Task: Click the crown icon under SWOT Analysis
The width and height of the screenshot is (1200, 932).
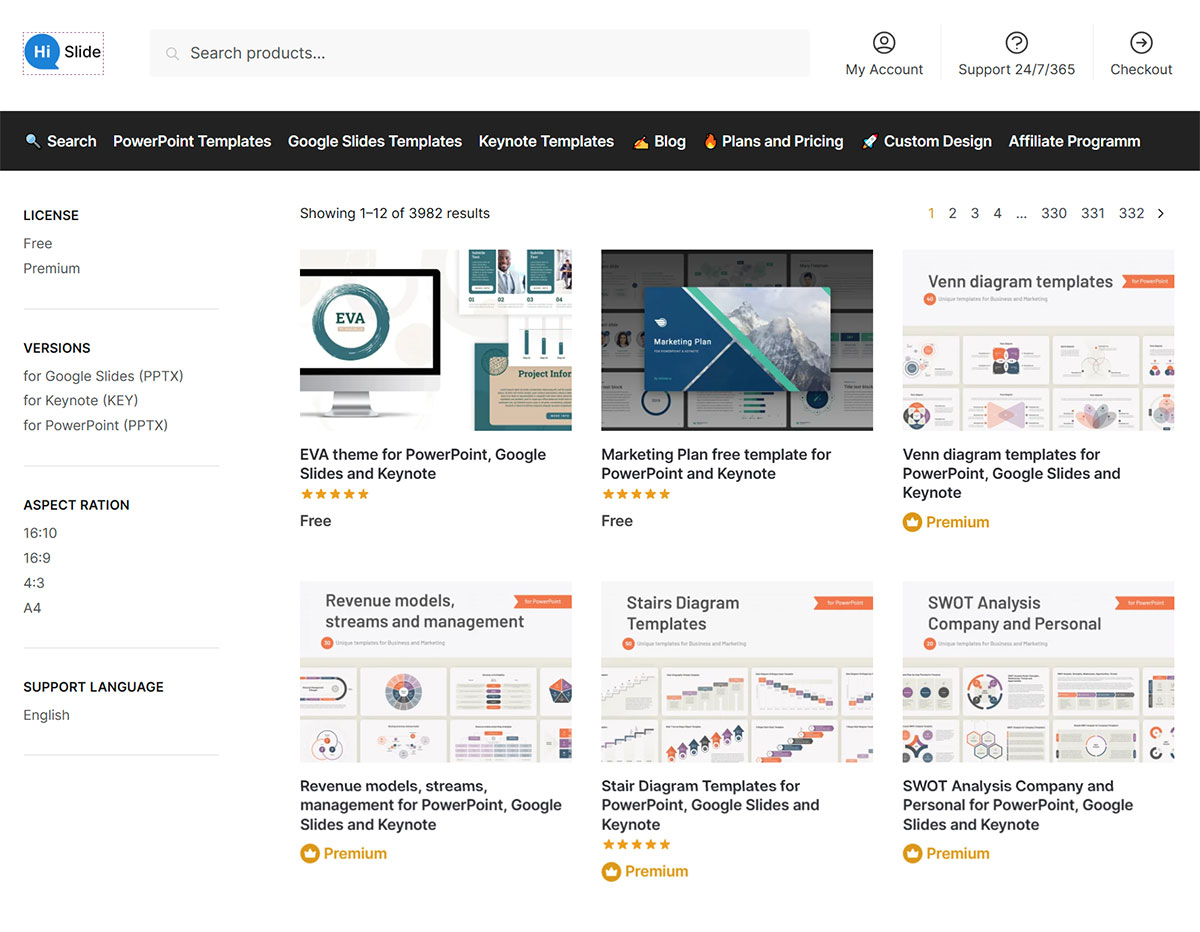Action: pyautogui.click(x=912, y=853)
